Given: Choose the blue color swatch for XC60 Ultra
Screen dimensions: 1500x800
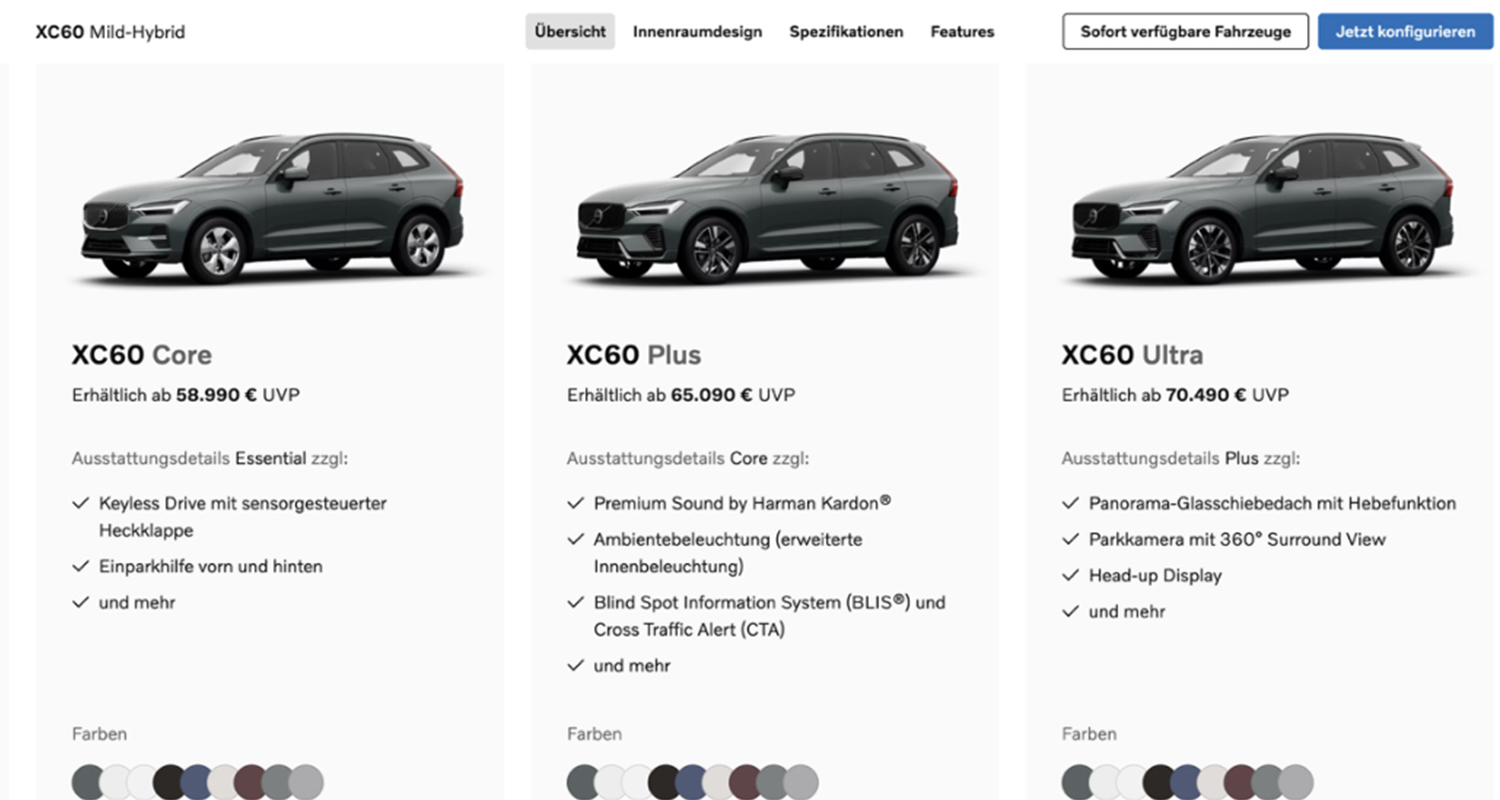Looking at the screenshot, I should pyautogui.click(x=1186, y=781).
